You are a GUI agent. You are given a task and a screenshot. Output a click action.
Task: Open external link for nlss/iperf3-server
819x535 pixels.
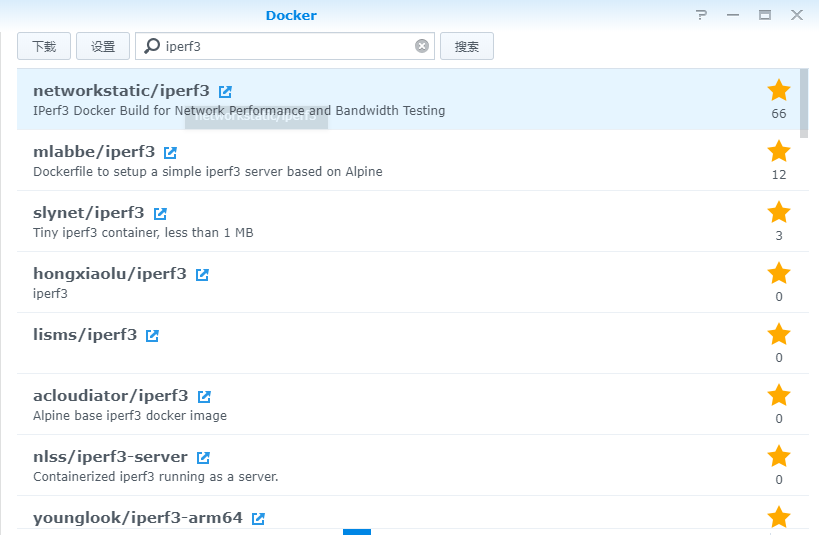pyautogui.click(x=203, y=458)
